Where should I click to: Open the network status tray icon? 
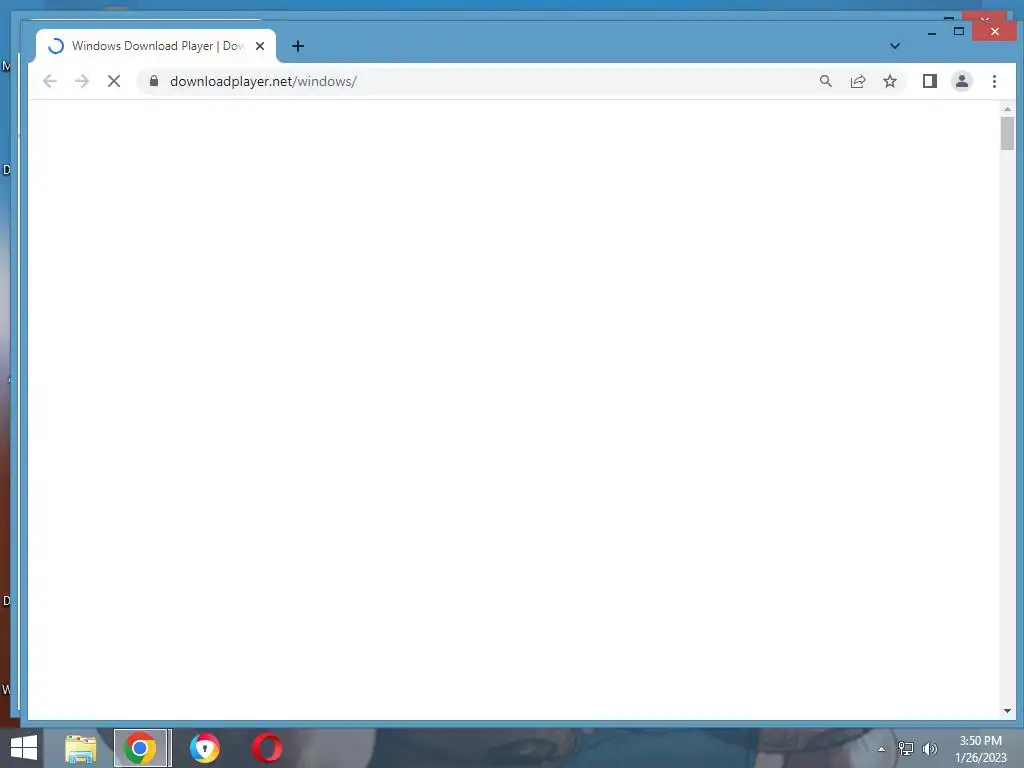[906, 749]
